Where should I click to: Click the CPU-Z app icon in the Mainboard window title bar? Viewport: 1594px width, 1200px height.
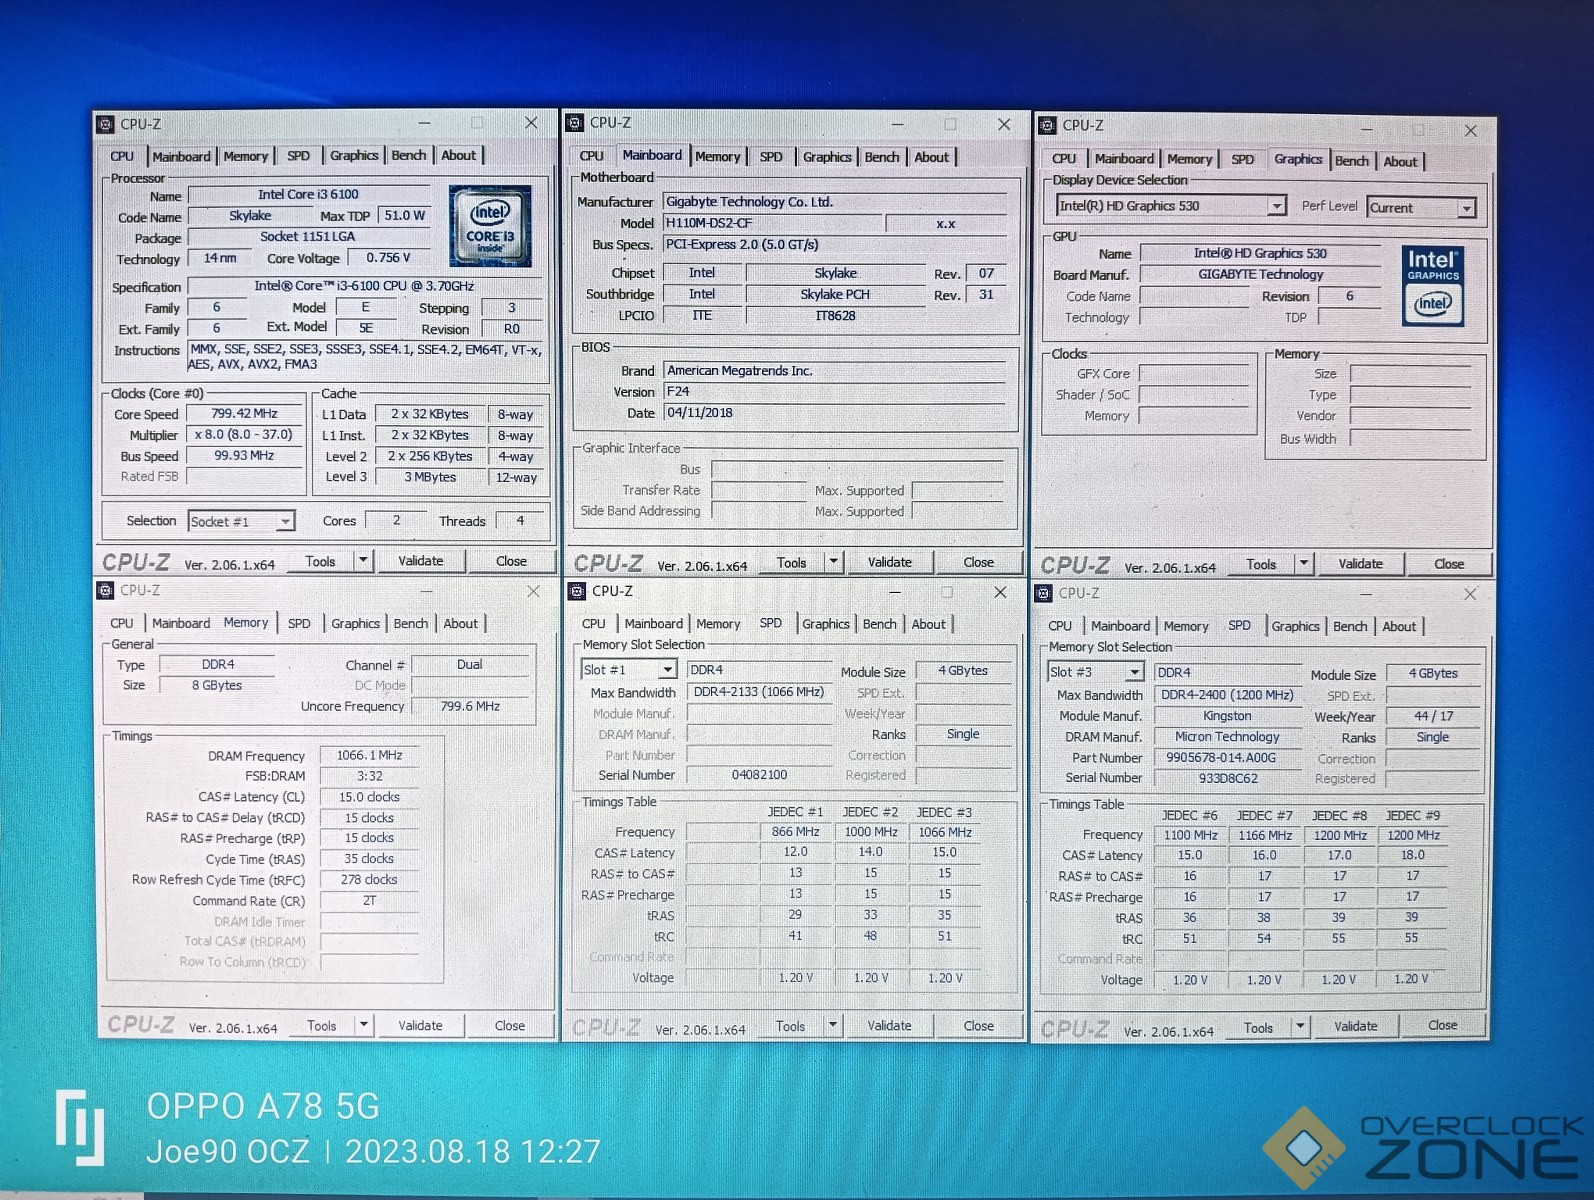tap(575, 123)
